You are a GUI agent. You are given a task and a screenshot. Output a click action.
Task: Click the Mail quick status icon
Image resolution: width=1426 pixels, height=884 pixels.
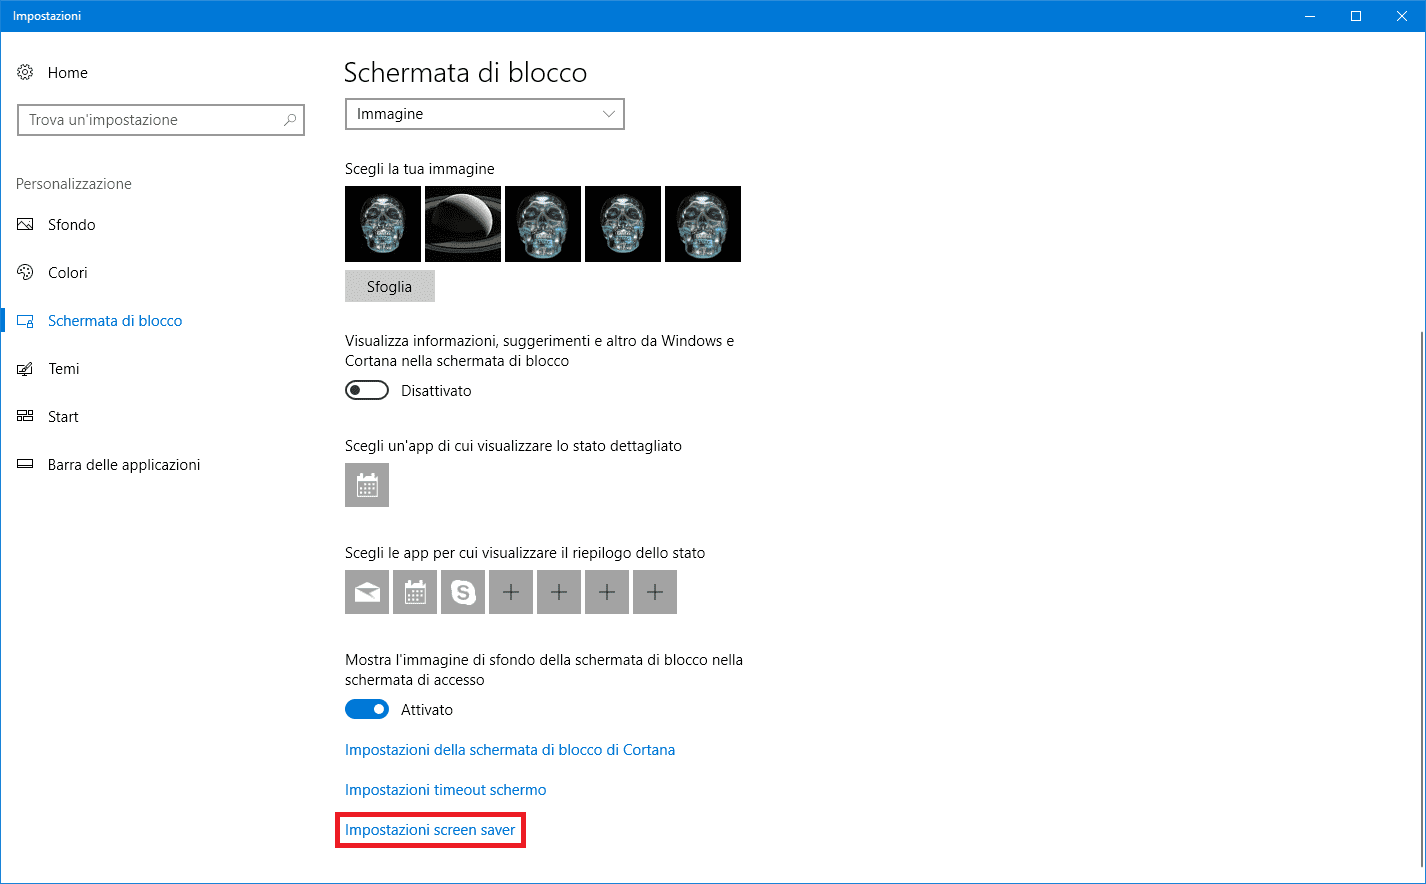pyautogui.click(x=367, y=592)
